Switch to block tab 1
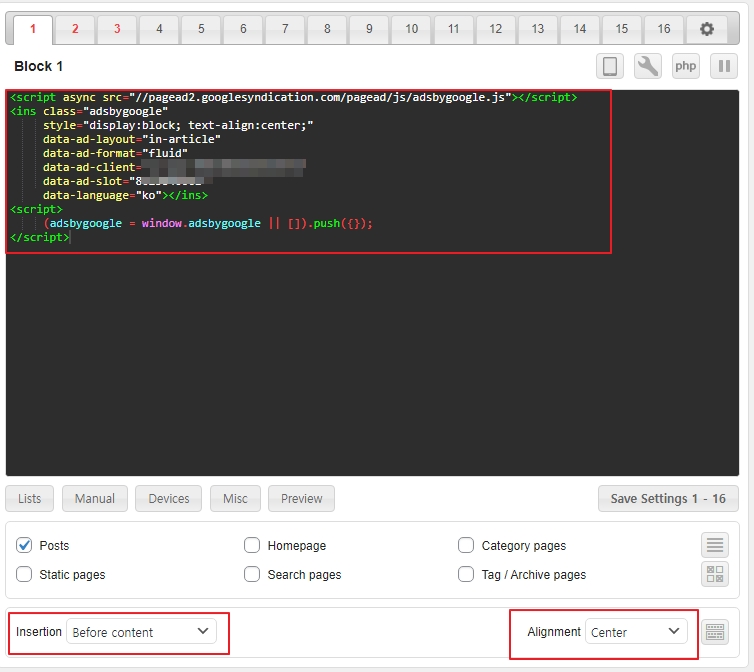The width and height of the screenshot is (754, 672). pyautogui.click(x=33, y=29)
